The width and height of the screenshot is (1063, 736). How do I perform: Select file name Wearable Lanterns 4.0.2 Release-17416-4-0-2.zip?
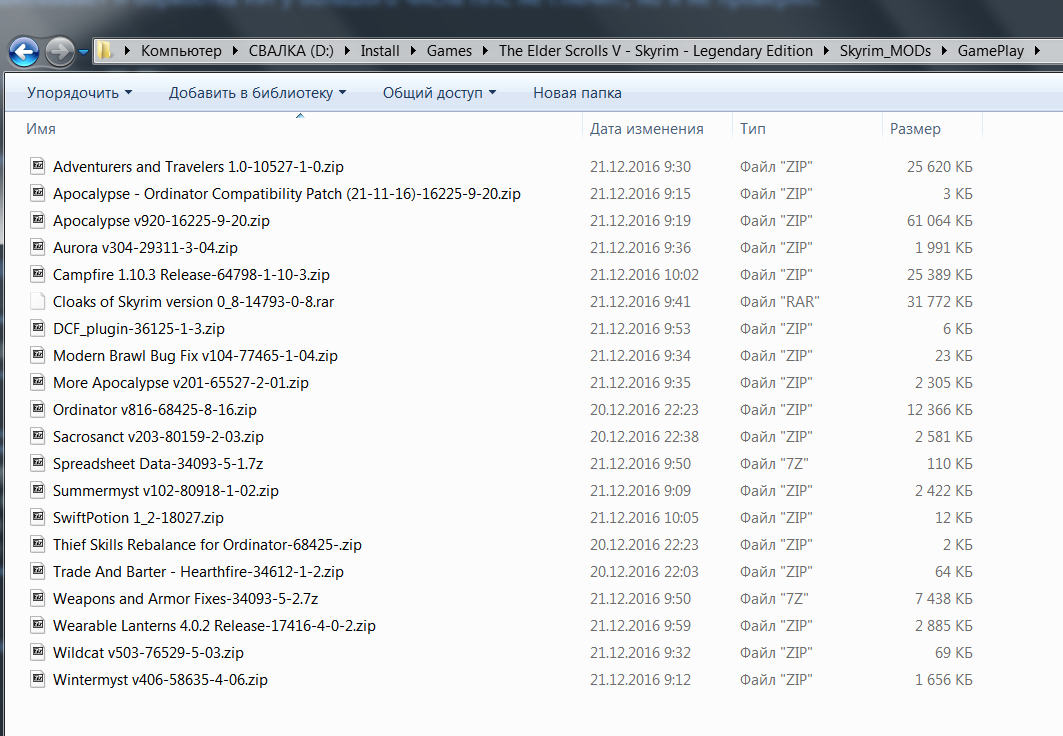point(214,626)
